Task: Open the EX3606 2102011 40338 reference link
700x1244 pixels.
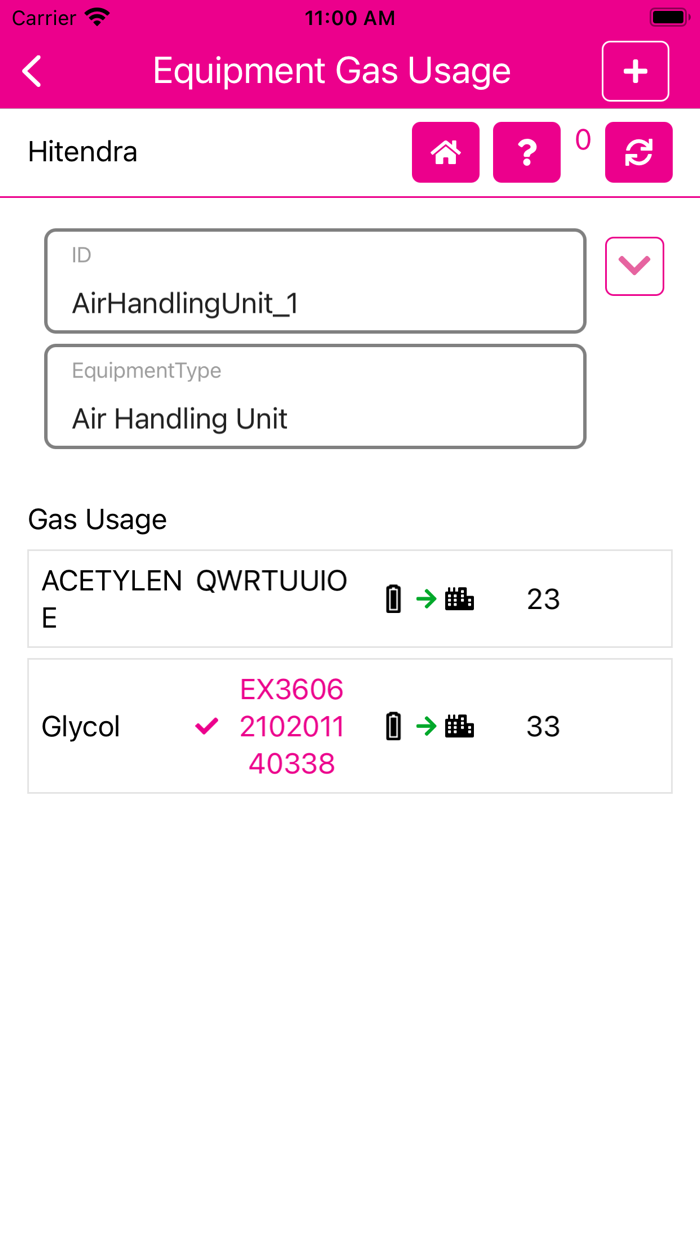Action: (291, 726)
